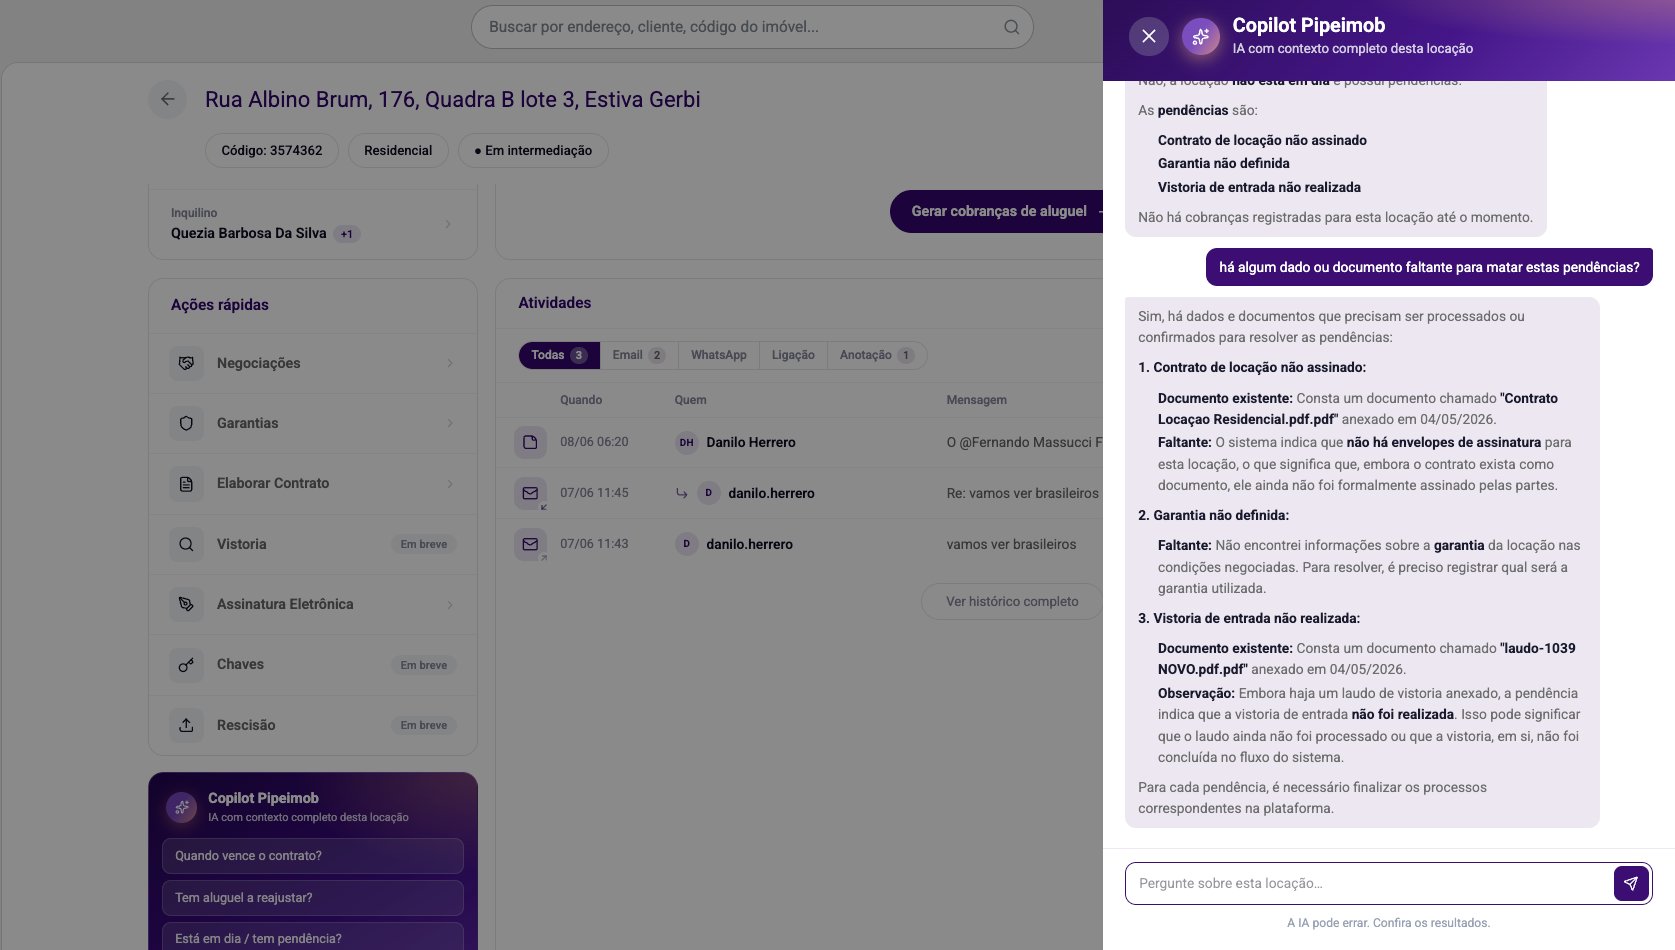Send the Copilot message with the paper-plane icon
Image resolution: width=1675 pixels, height=950 pixels.
tap(1631, 883)
